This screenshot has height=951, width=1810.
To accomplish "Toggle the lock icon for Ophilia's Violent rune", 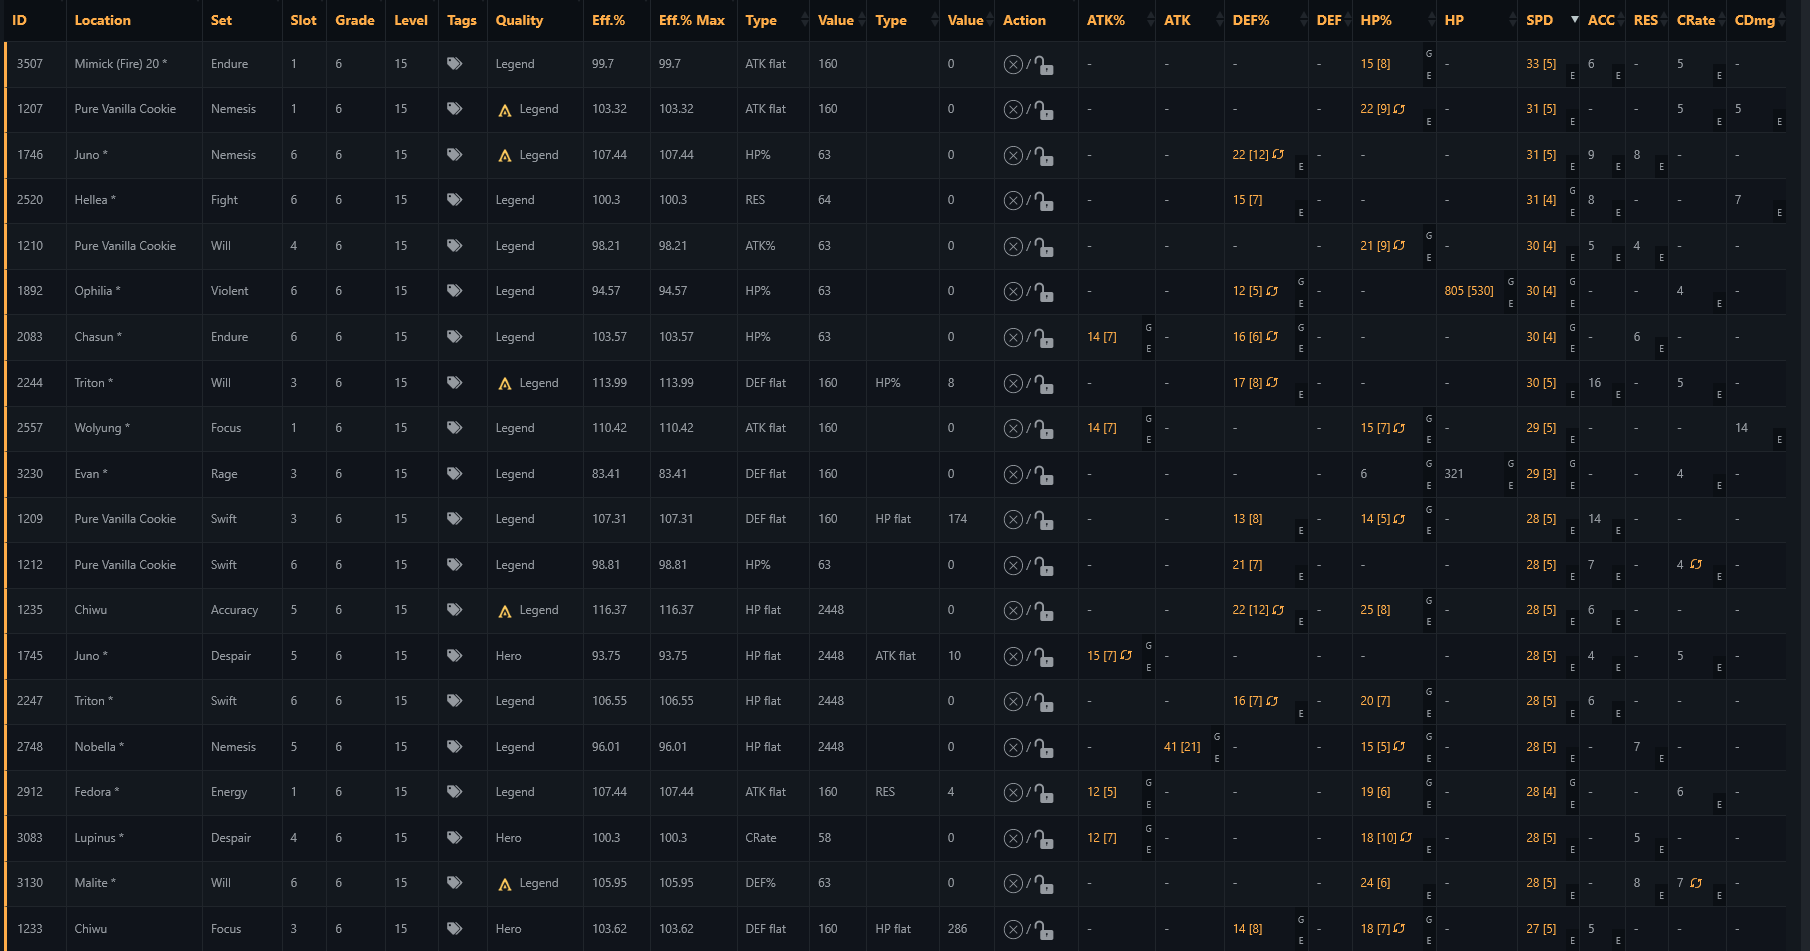I will click(1043, 293).
